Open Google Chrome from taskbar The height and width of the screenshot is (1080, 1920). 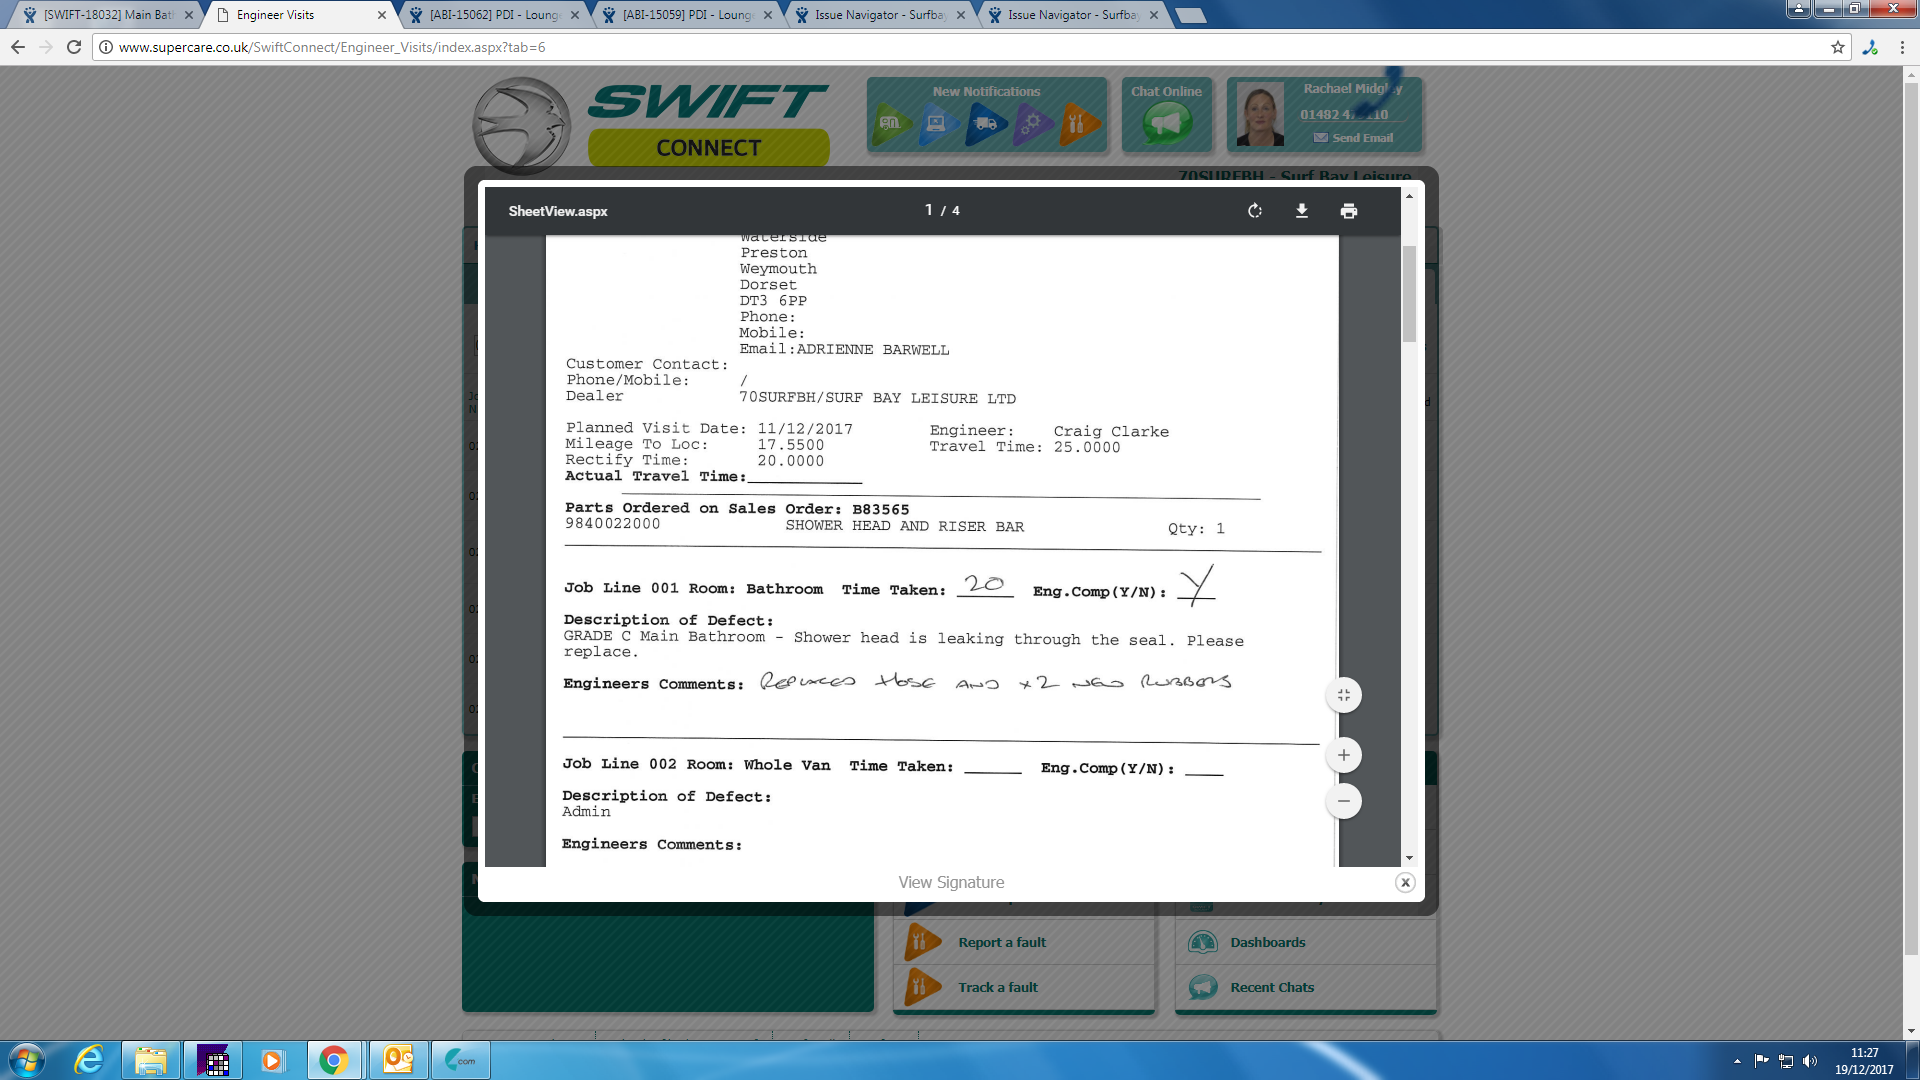pyautogui.click(x=334, y=1060)
